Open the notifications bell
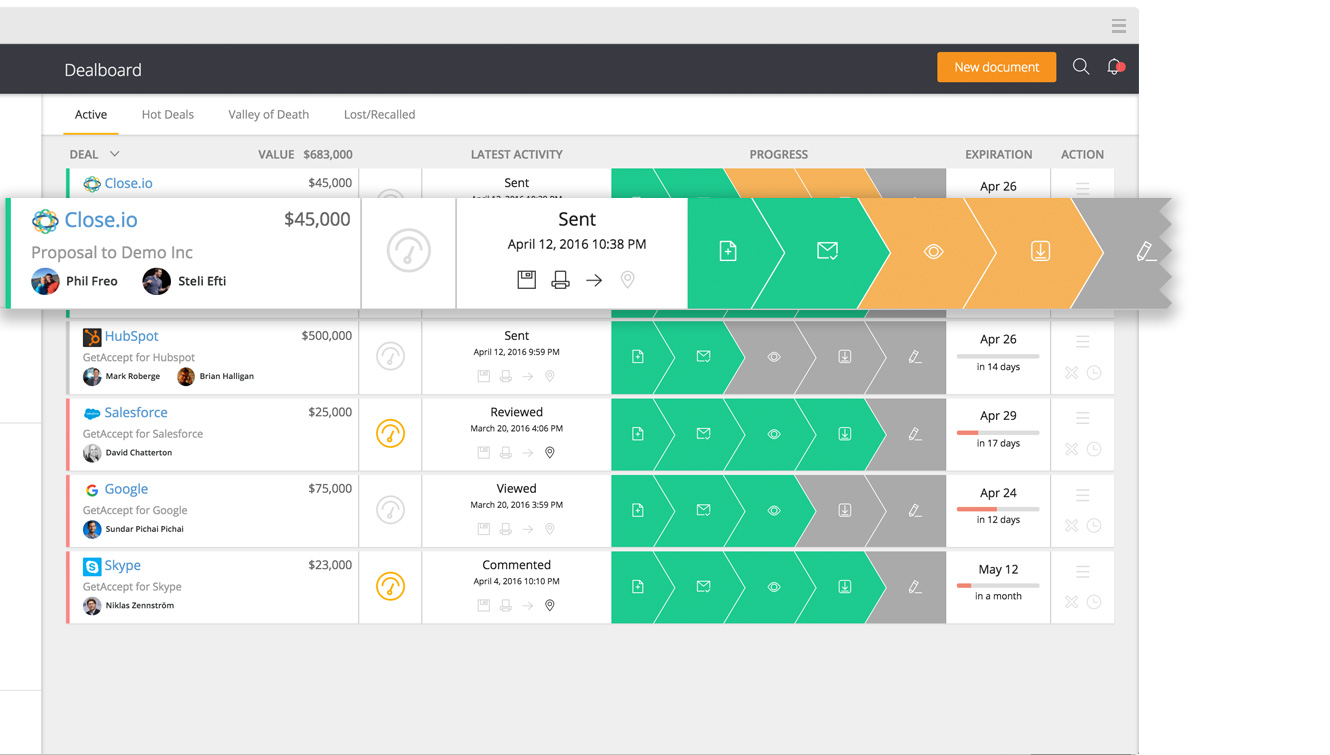 (x=1114, y=67)
